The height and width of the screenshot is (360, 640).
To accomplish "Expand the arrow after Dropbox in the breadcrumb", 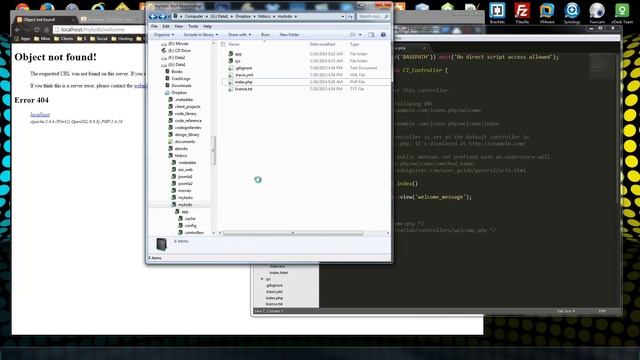I will click(x=254, y=16).
